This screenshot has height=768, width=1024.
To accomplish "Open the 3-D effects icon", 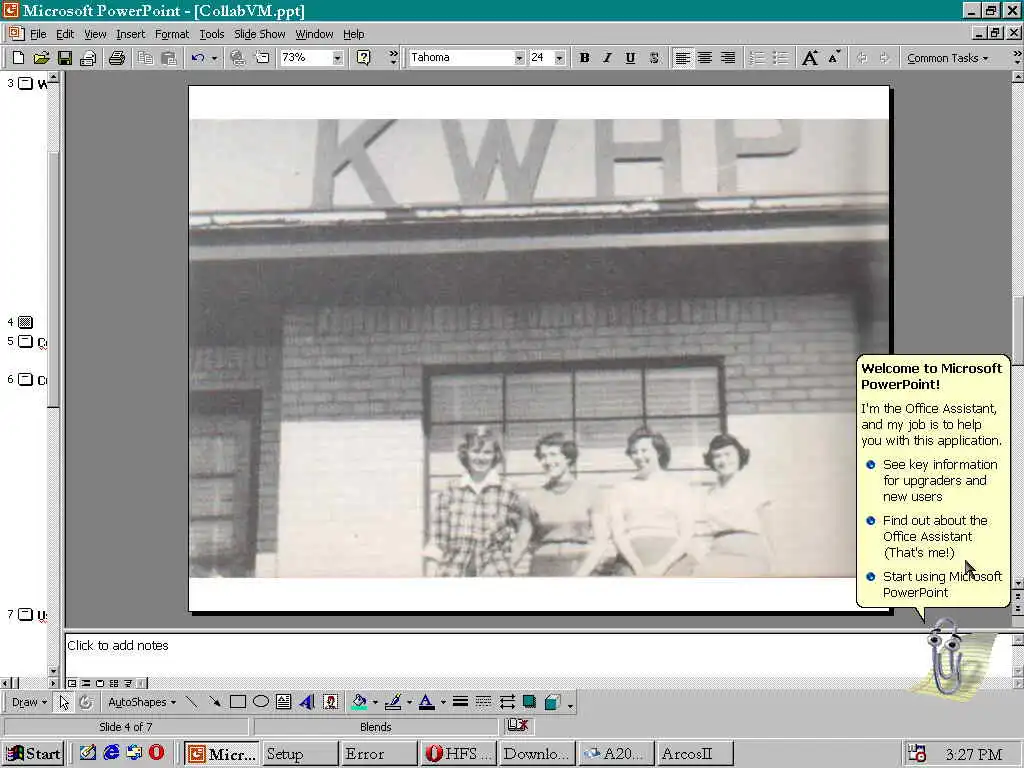I will pyautogui.click(x=552, y=702).
